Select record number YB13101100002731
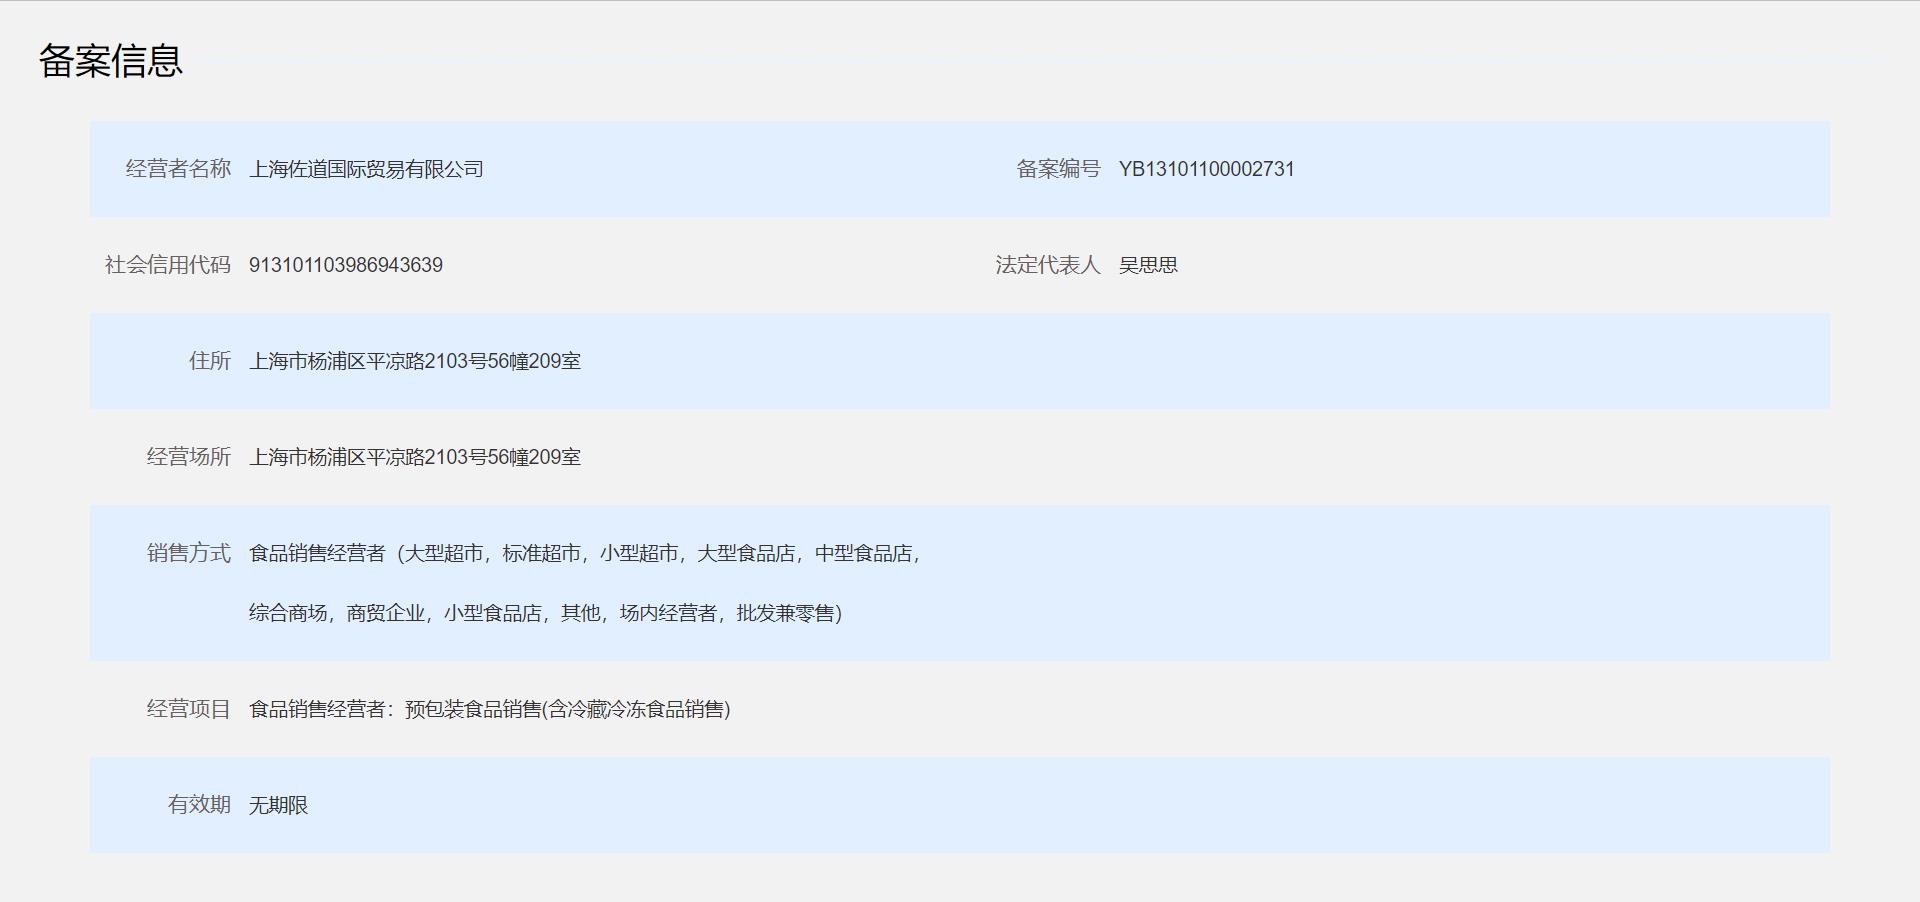The image size is (1920, 902). 1206,169
